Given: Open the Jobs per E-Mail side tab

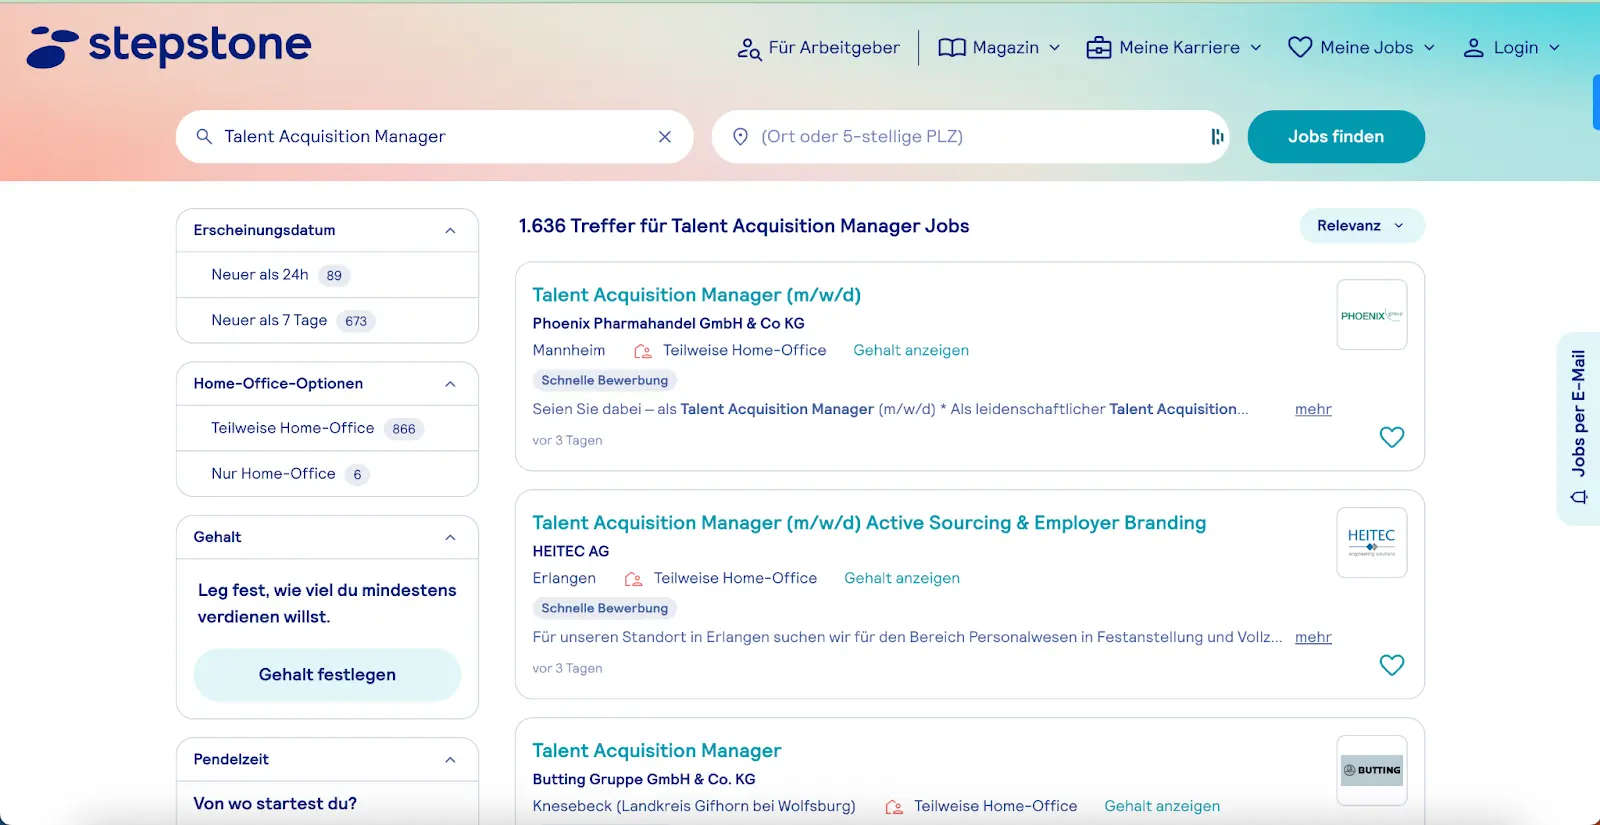Looking at the screenshot, I should (1579, 428).
